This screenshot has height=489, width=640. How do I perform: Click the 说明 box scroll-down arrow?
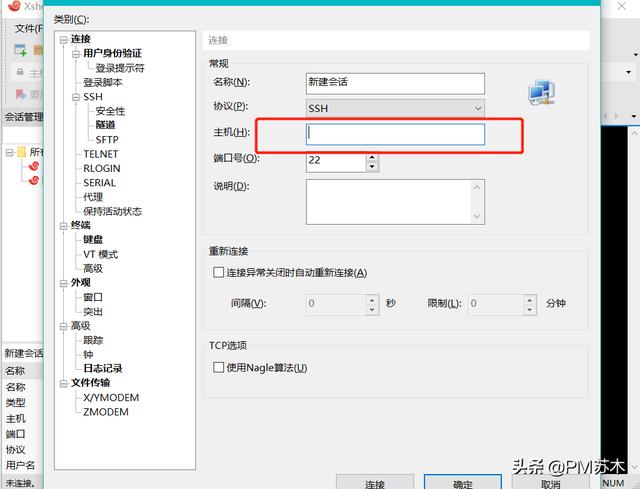[477, 216]
